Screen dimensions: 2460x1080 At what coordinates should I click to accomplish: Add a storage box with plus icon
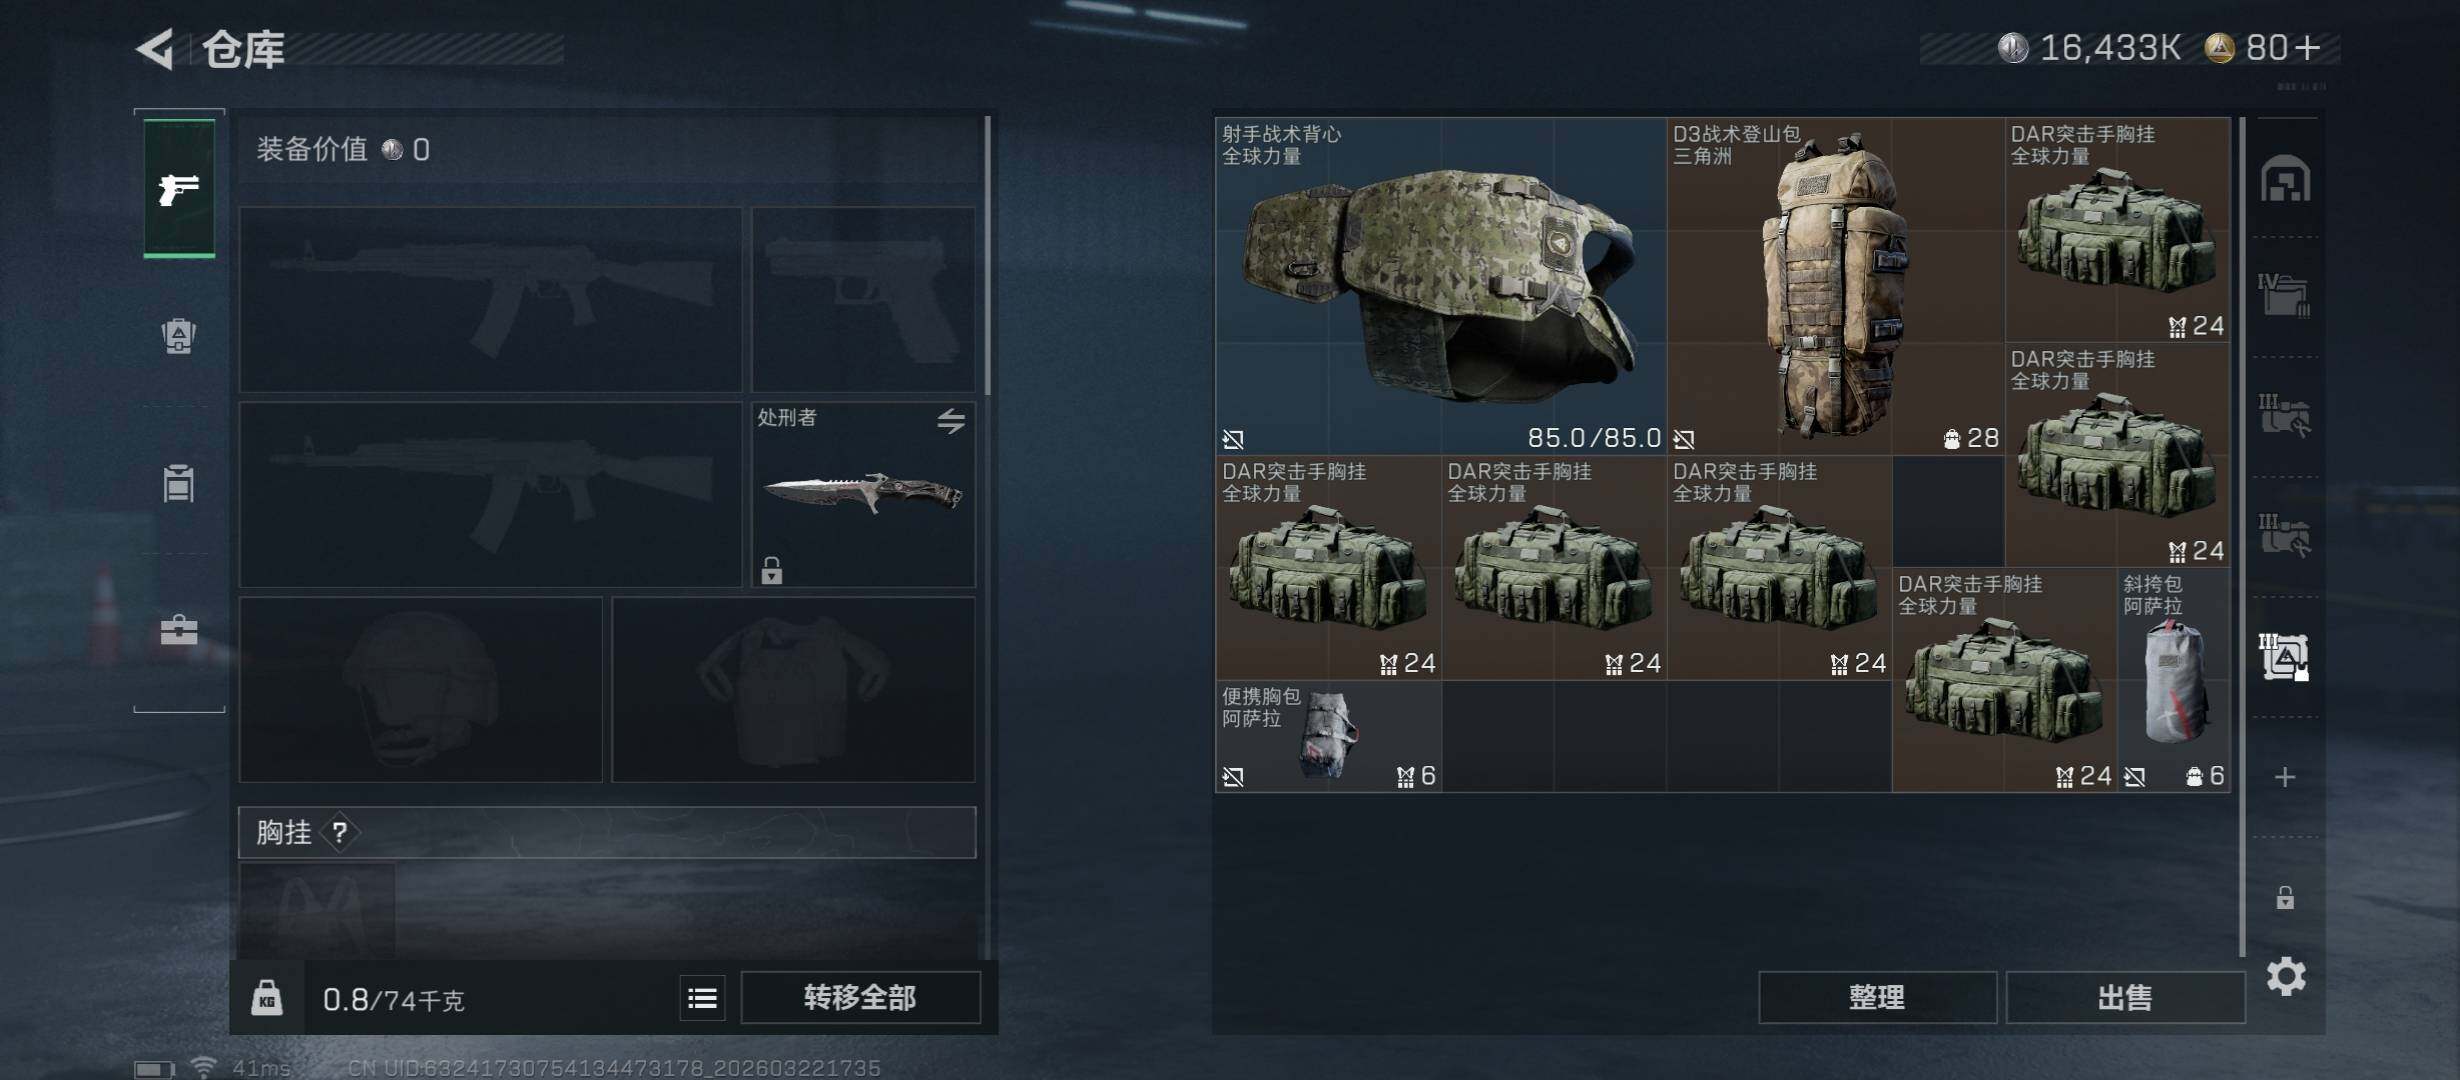[2285, 777]
